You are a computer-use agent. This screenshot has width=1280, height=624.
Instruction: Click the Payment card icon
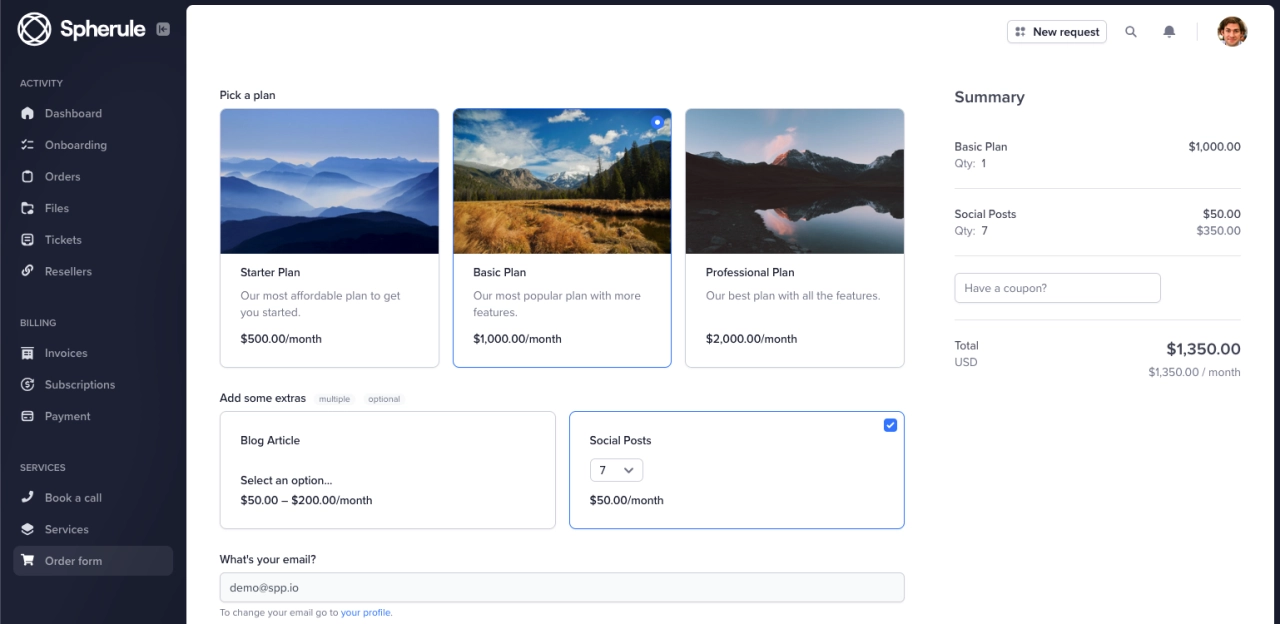pos(27,416)
